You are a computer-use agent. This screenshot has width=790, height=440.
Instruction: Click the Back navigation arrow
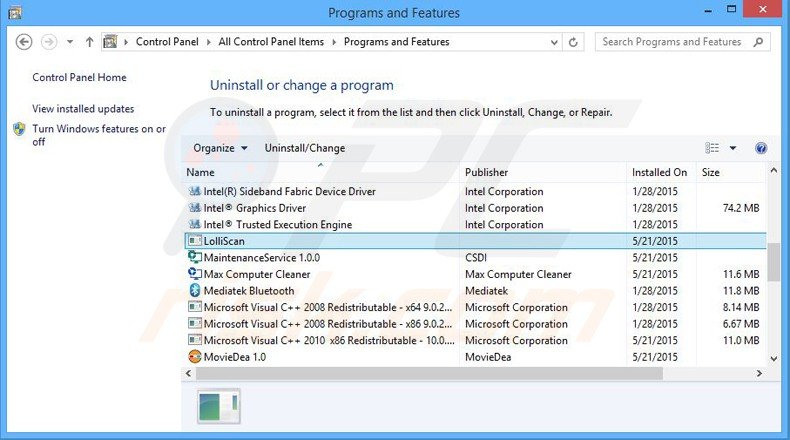(24, 42)
